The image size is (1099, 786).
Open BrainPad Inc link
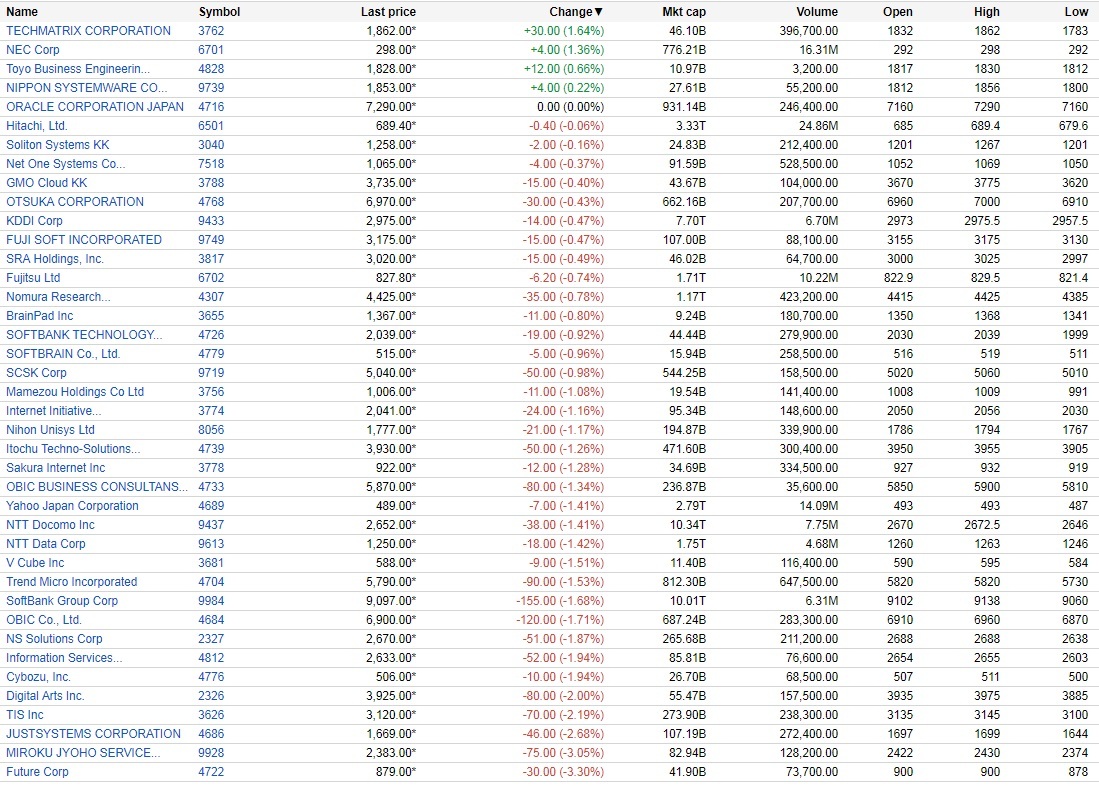39,316
